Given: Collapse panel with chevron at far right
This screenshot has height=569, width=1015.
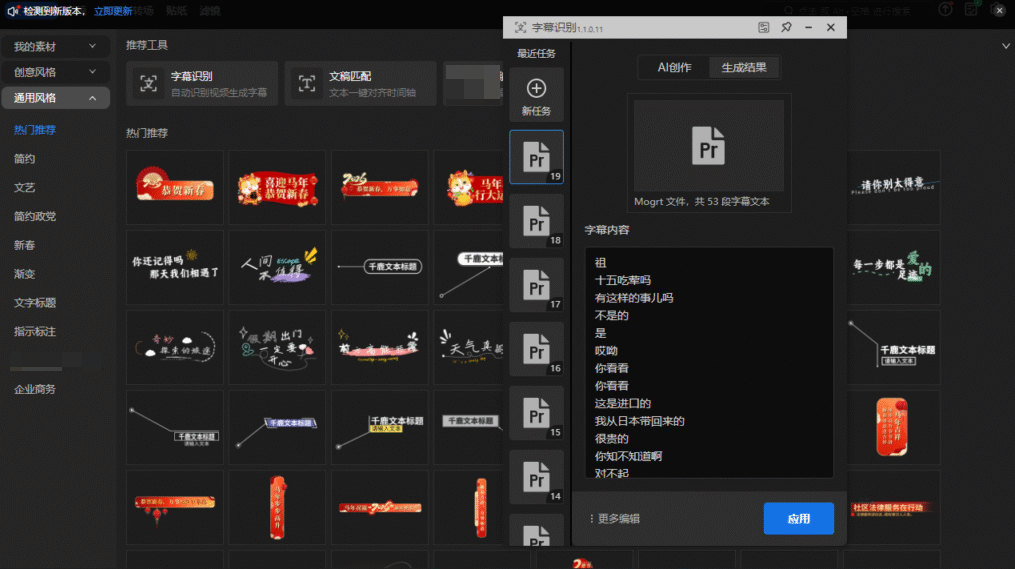Looking at the screenshot, I should (1005, 46).
